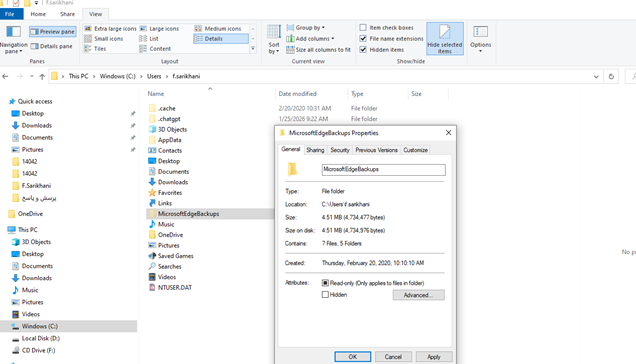Select Extra large icons layout
Image resolution: width=636 pixels, height=364 pixels.
(110, 28)
